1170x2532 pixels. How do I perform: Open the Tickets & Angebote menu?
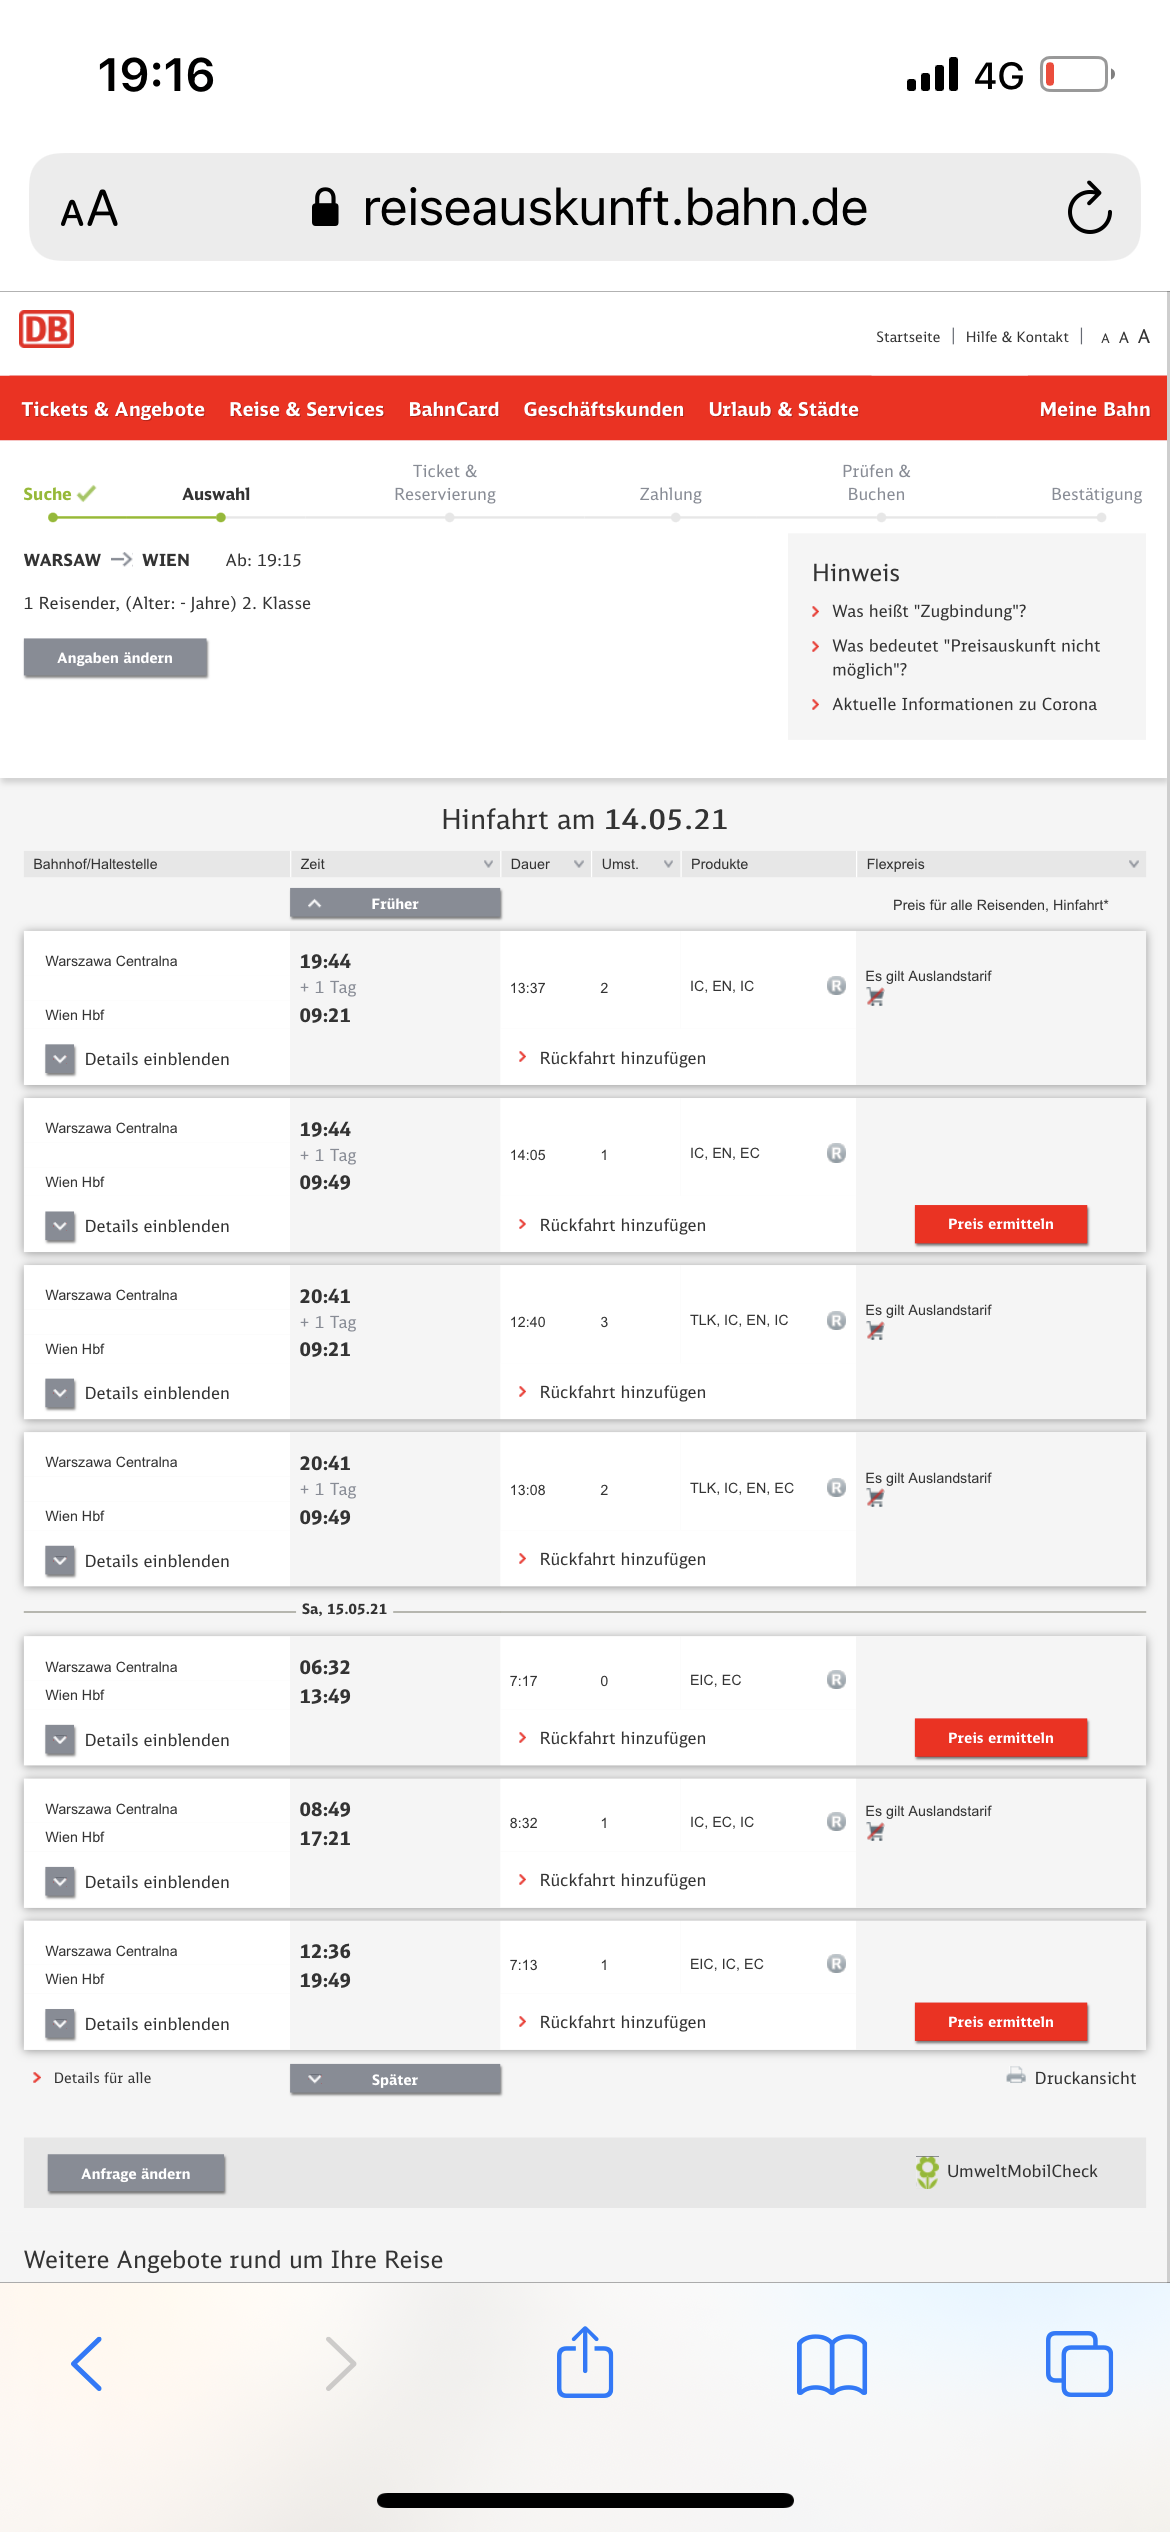pyautogui.click(x=113, y=409)
